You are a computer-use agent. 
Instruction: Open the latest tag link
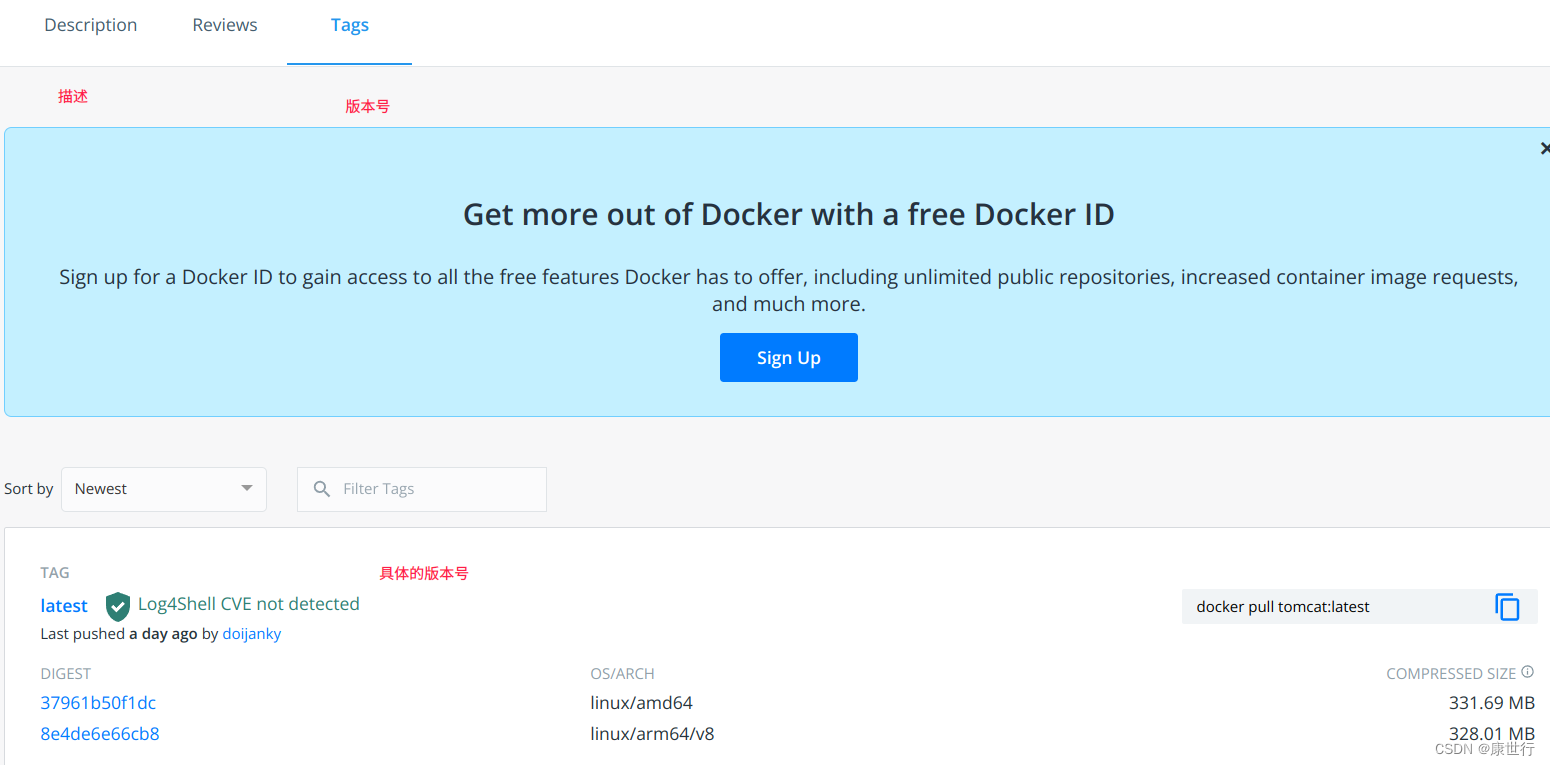point(63,605)
